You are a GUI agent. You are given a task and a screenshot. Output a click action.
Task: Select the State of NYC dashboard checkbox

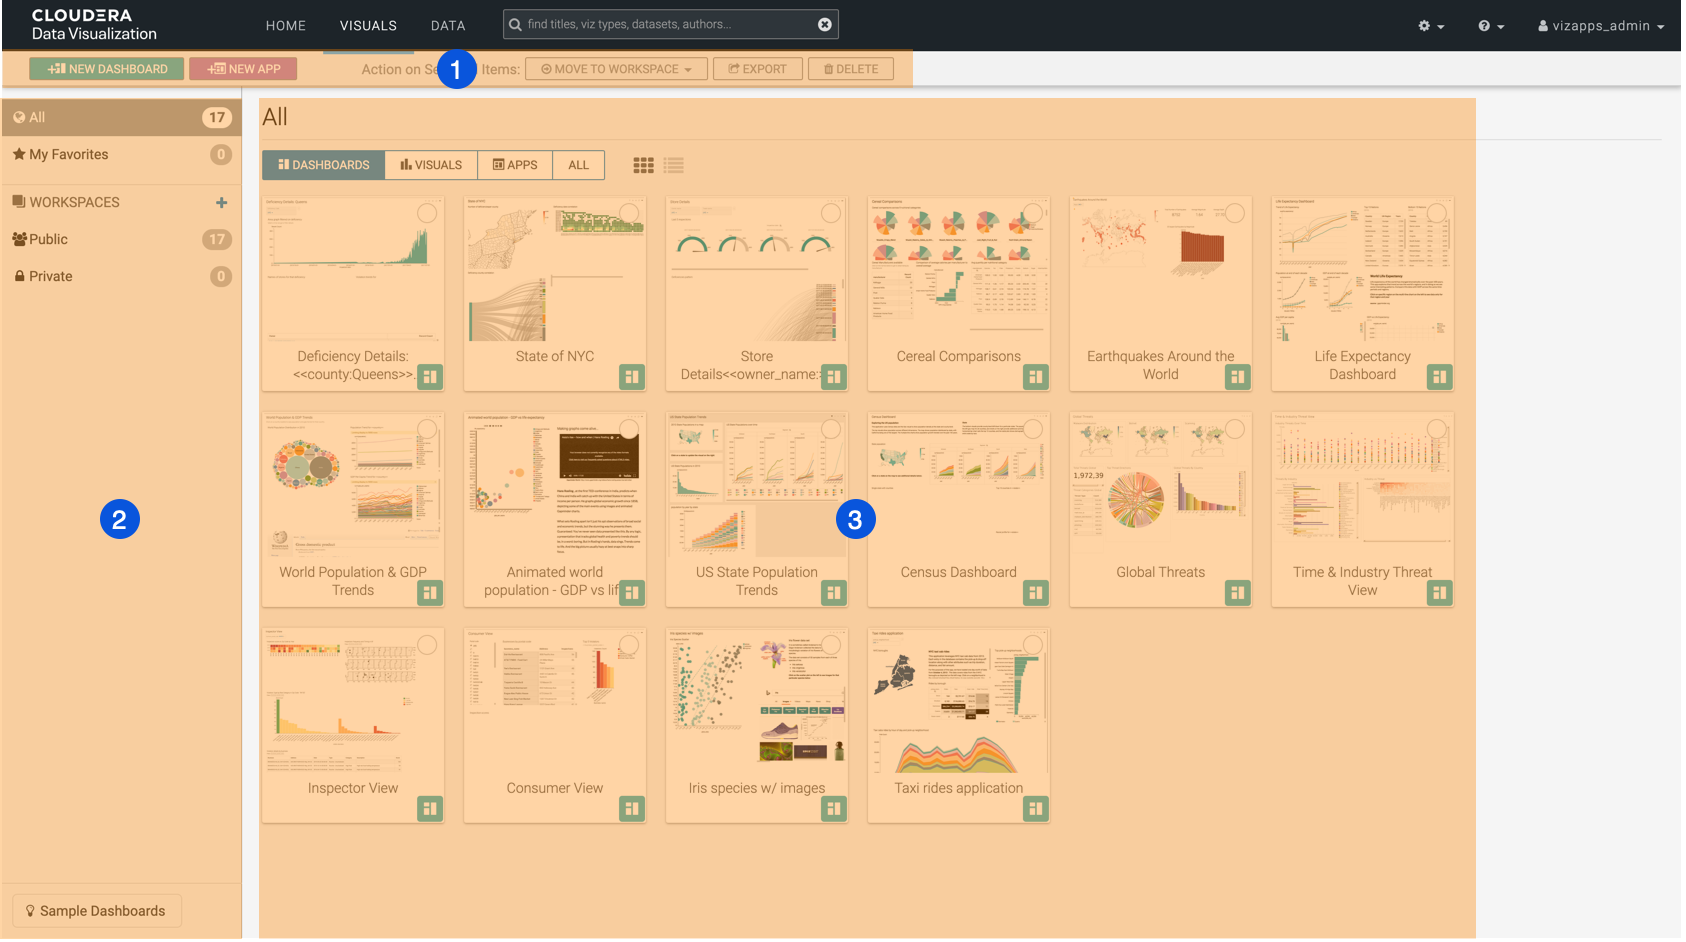pos(629,213)
